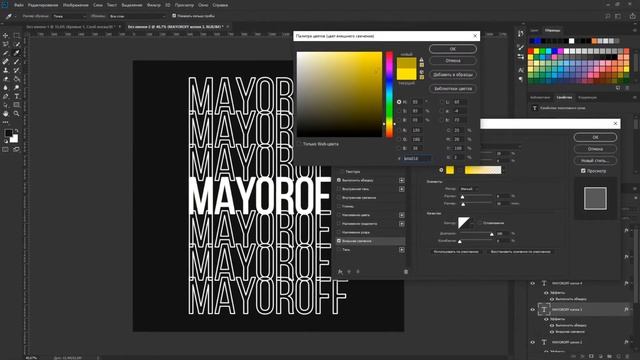Click OK in the color picker dialog

[453, 49]
